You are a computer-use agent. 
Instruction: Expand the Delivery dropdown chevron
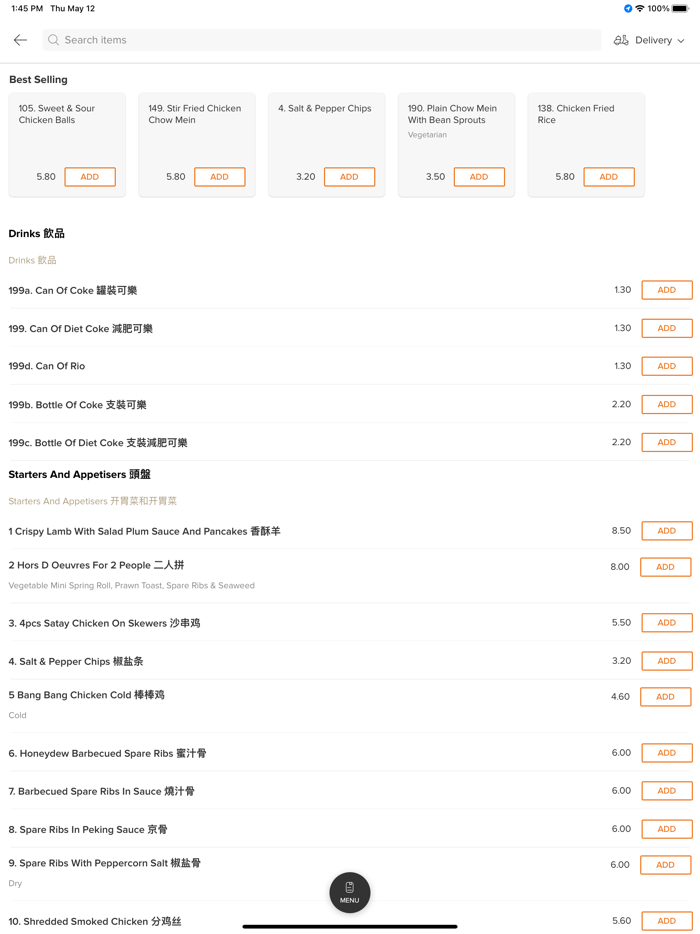point(681,41)
